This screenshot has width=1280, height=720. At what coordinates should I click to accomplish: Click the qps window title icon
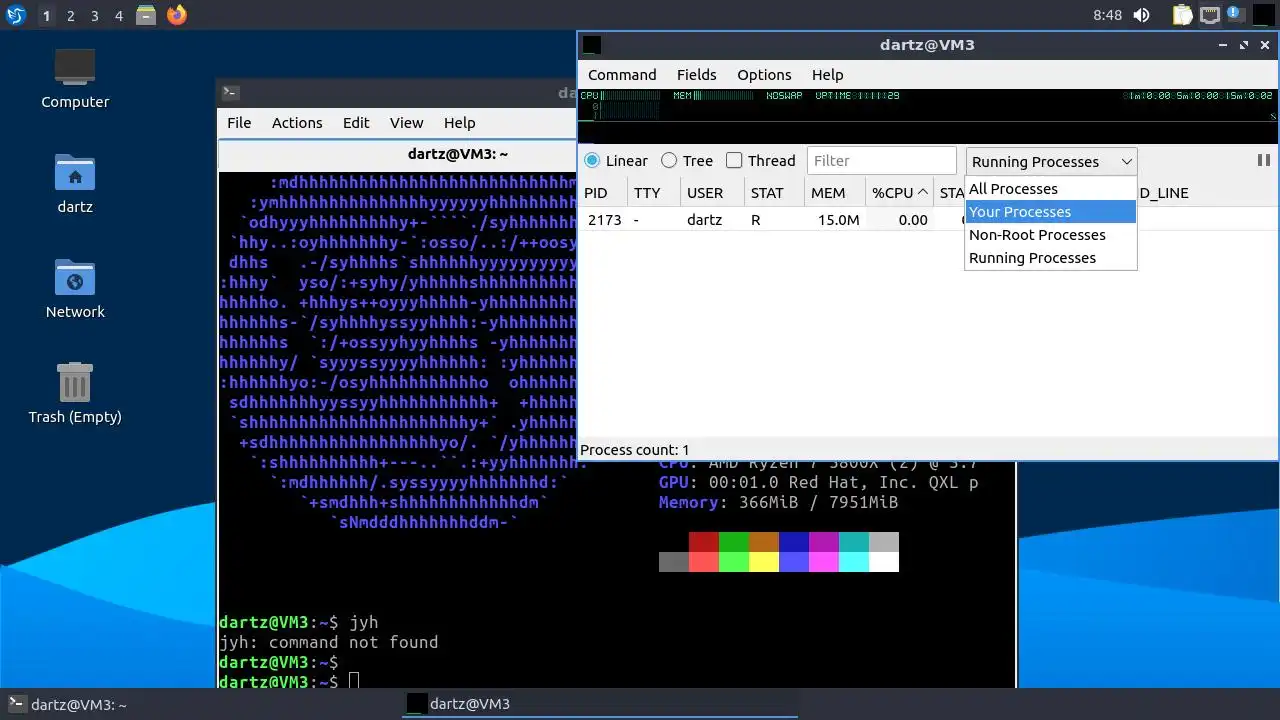592,45
